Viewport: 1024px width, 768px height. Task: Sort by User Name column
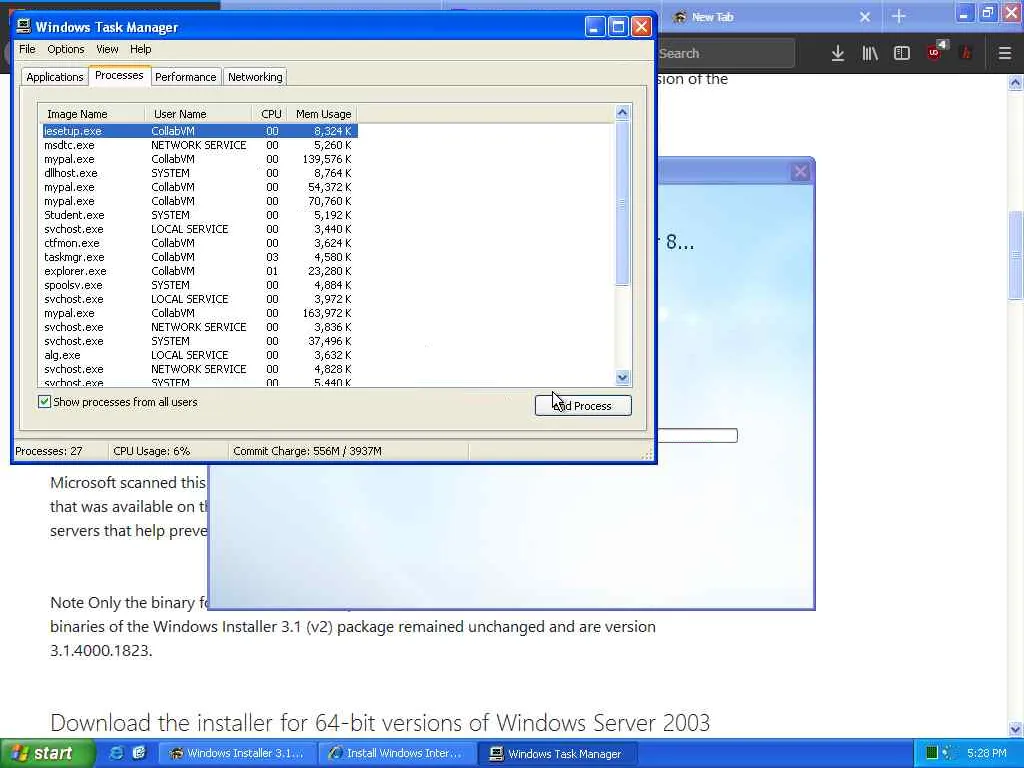coord(198,114)
